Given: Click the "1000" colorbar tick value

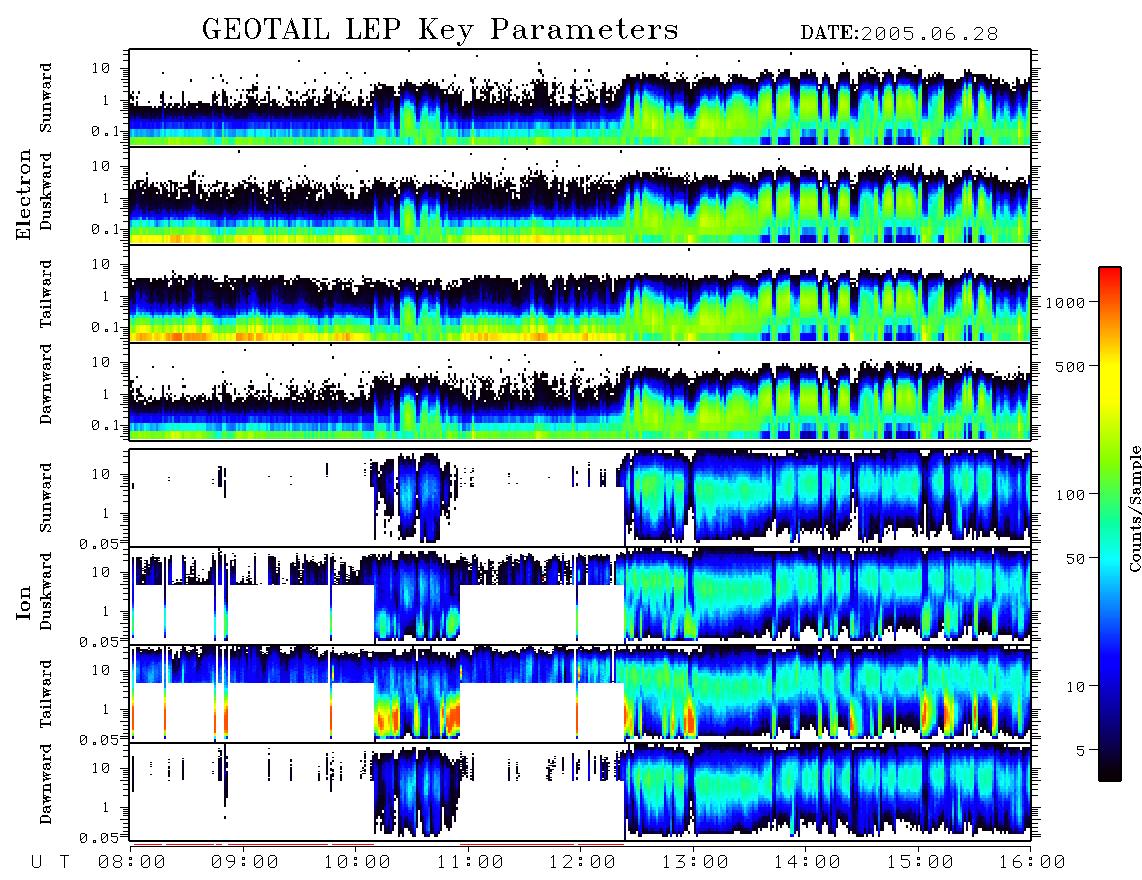Looking at the screenshot, I should tap(1065, 302).
